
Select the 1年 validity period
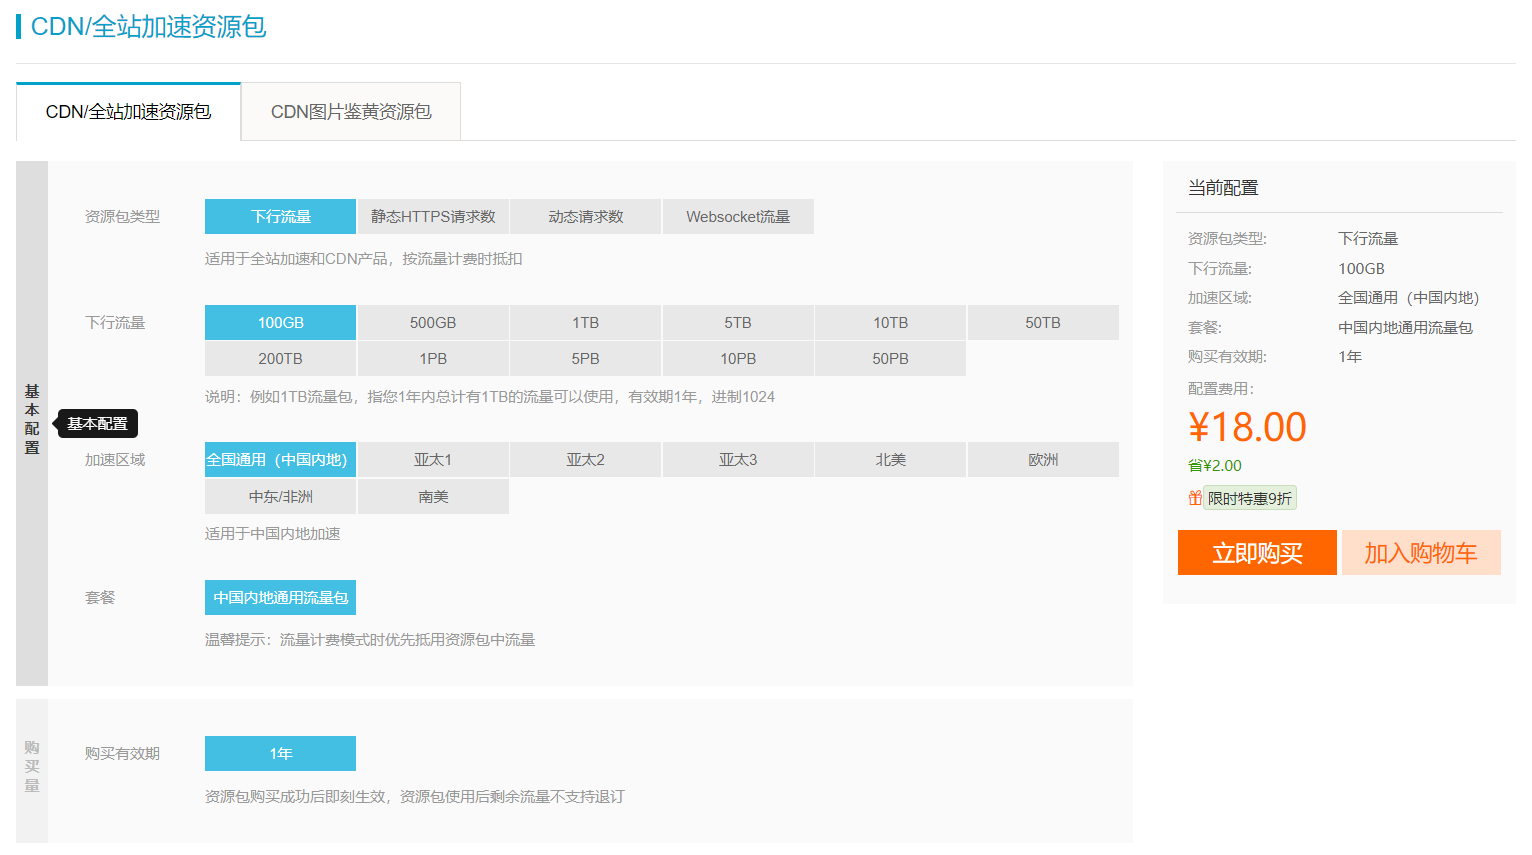[x=280, y=754]
